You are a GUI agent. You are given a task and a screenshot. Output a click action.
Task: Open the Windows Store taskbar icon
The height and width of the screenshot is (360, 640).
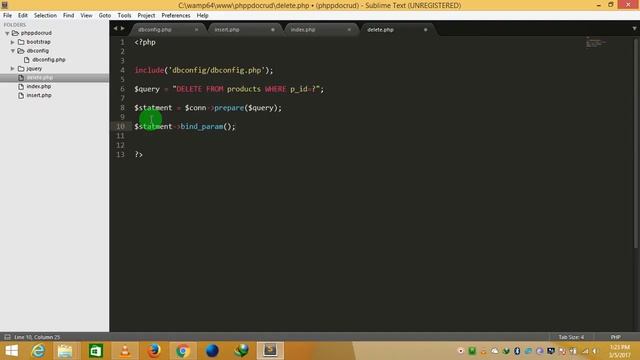pos(96,351)
